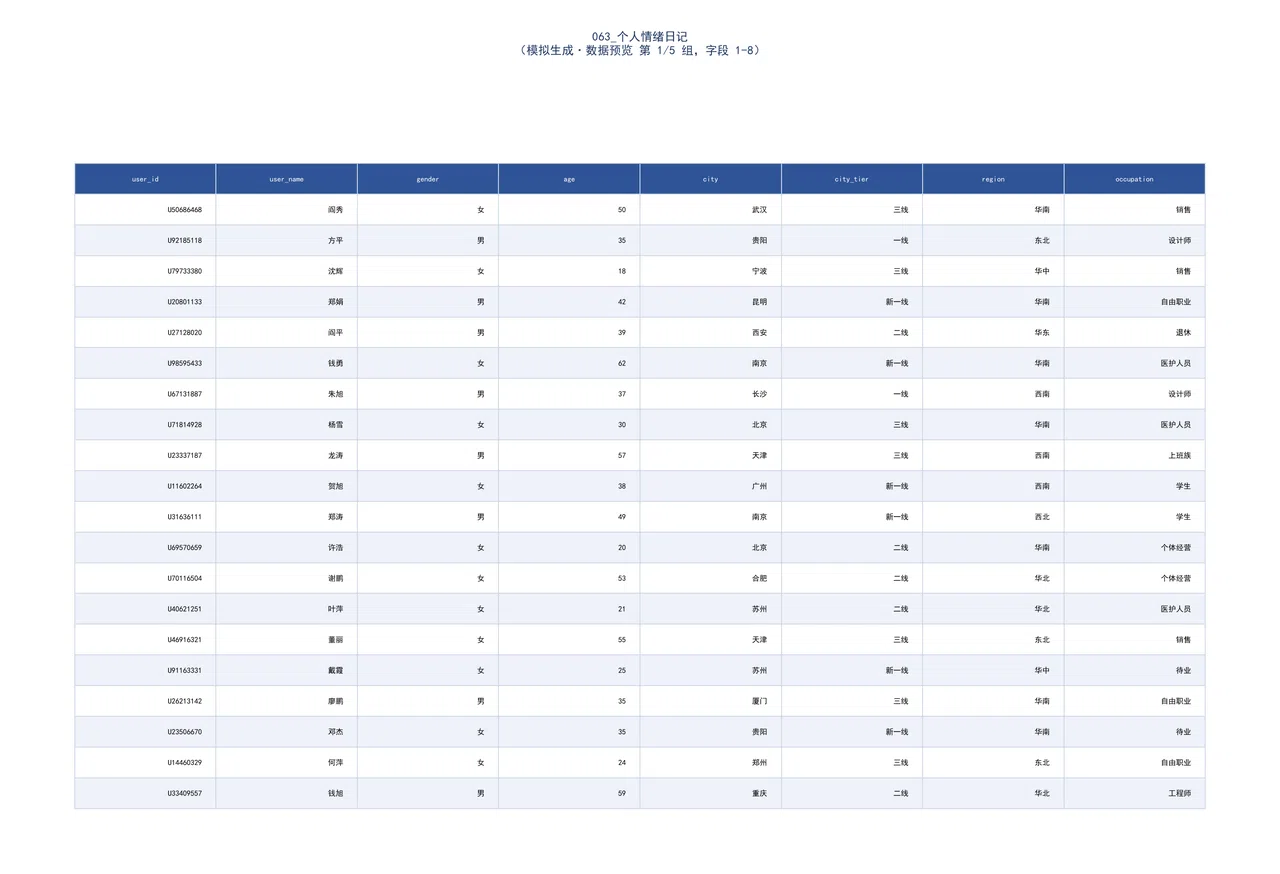Image resolution: width=1280 pixels, height=874 pixels.
Task: Click the city cell 厦门
Action: (x=711, y=701)
